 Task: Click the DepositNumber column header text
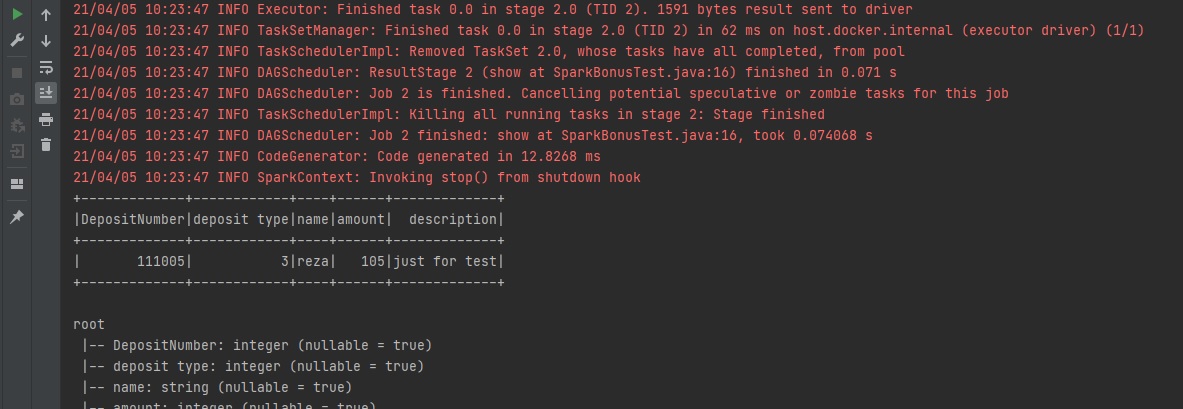[x=133, y=219]
